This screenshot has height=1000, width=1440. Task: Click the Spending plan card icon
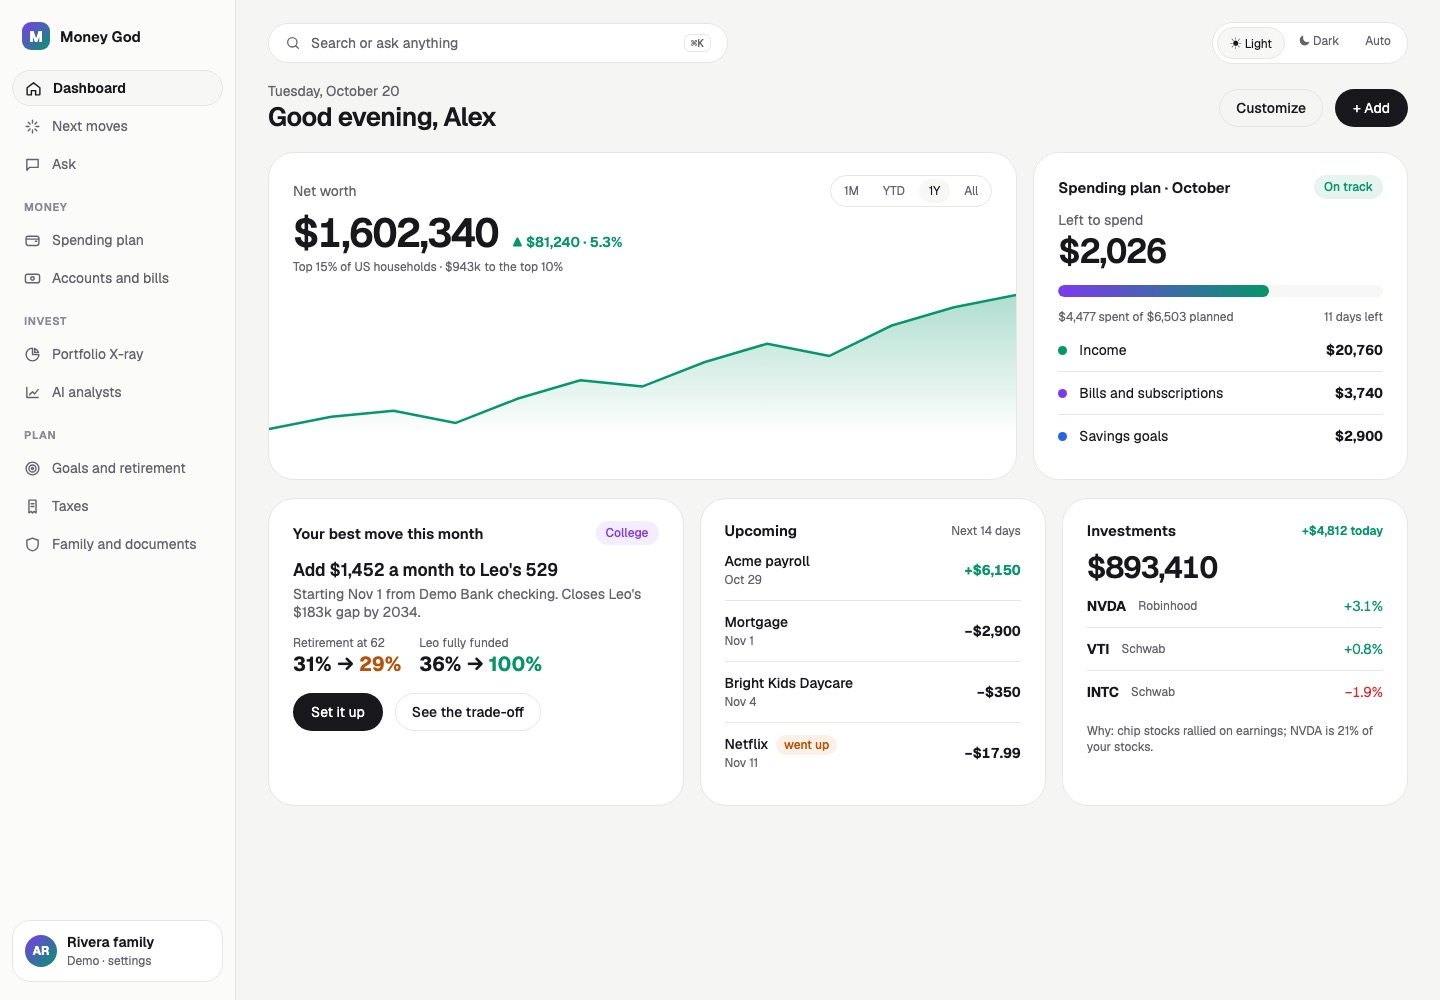click(x=32, y=240)
